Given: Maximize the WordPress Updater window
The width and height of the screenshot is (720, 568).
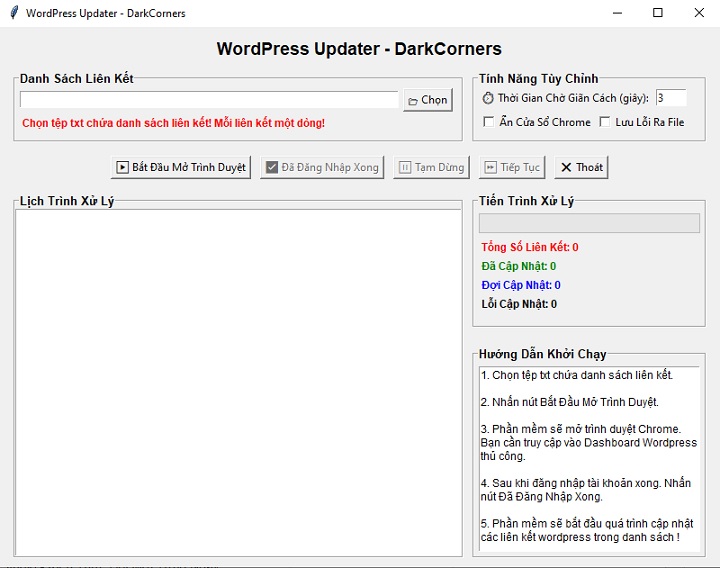Looking at the screenshot, I should click(657, 13).
